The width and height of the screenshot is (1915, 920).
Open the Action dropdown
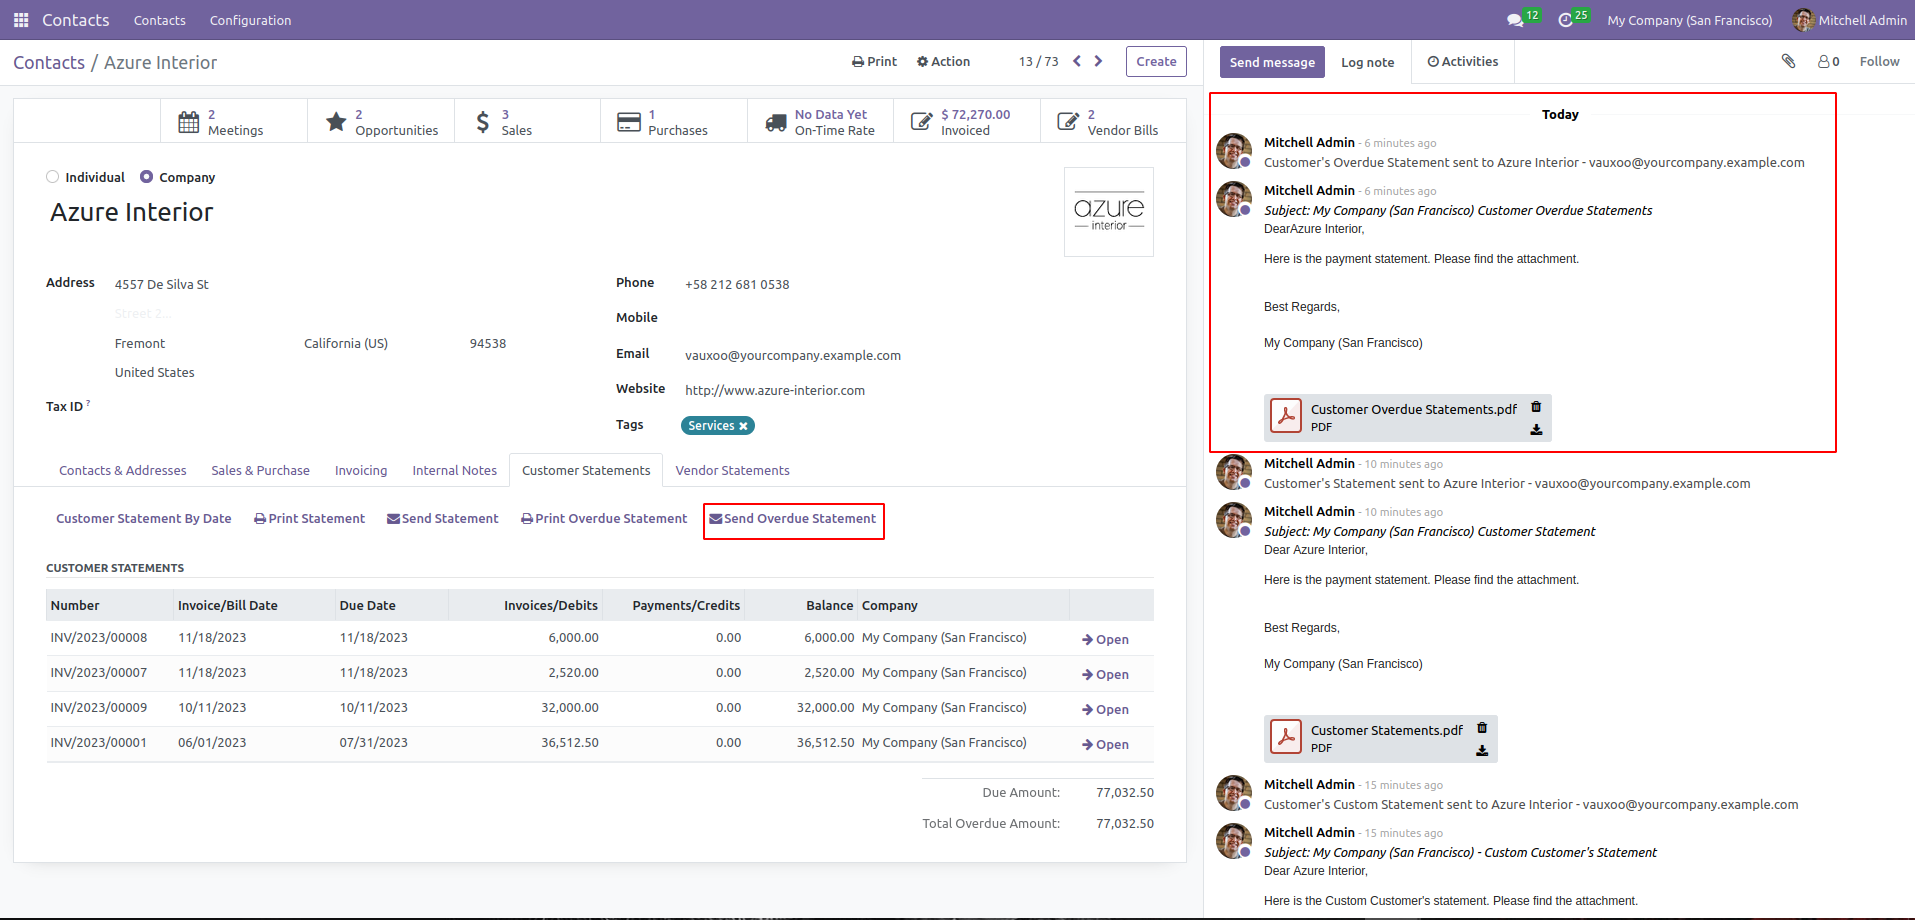point(943,61)
